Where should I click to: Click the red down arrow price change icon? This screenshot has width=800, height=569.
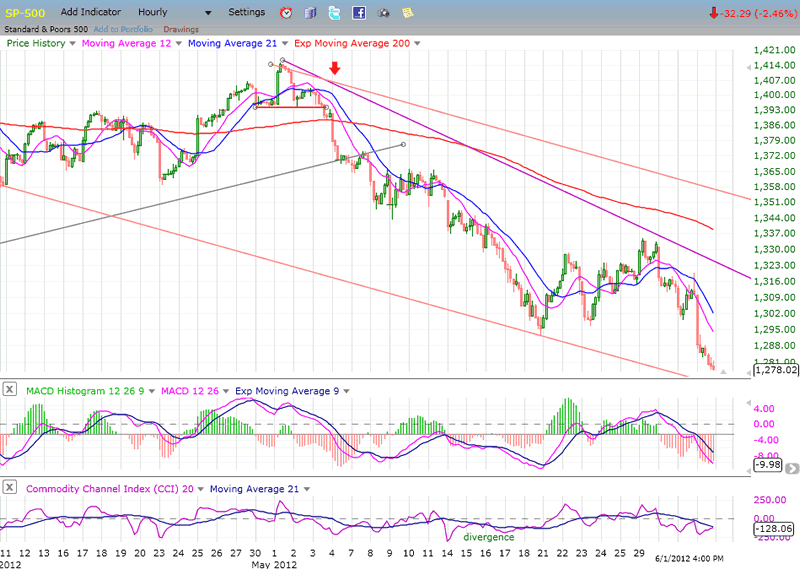(714, 13)
